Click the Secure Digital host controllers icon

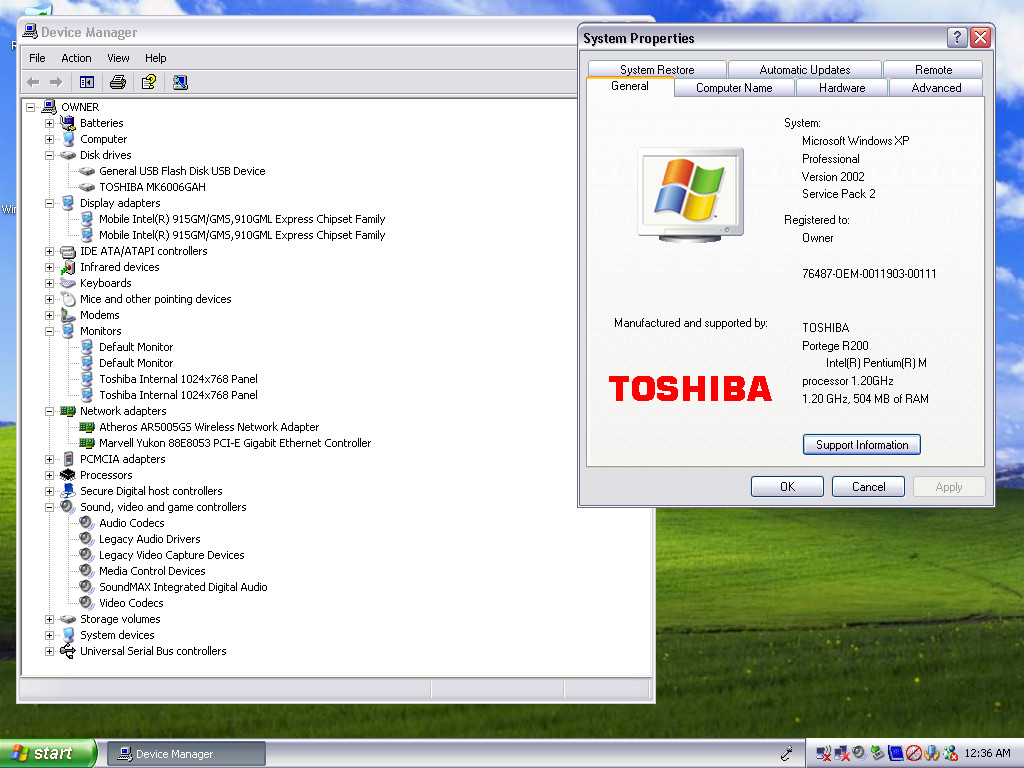[68, 491]
